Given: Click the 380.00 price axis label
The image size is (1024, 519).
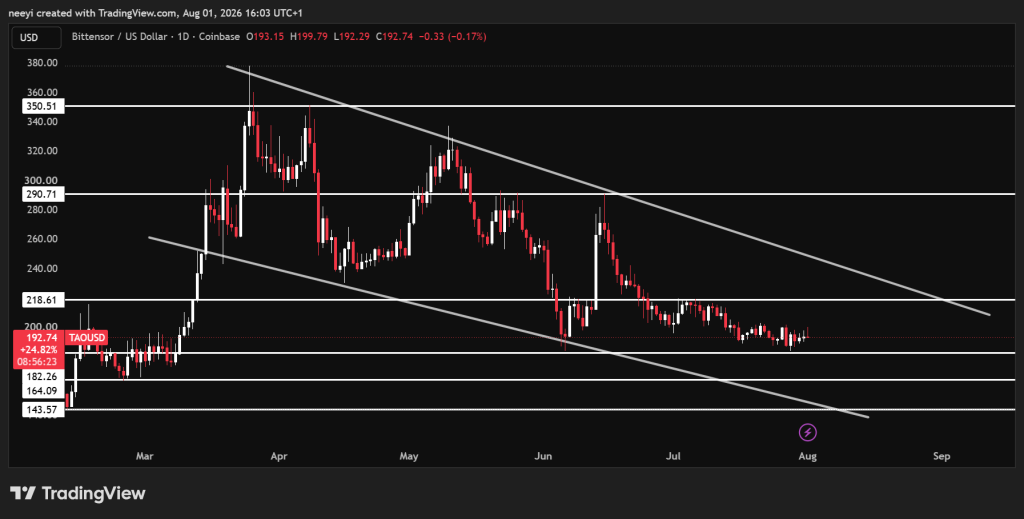Looking at the screenshot, I should coord(42,63).
